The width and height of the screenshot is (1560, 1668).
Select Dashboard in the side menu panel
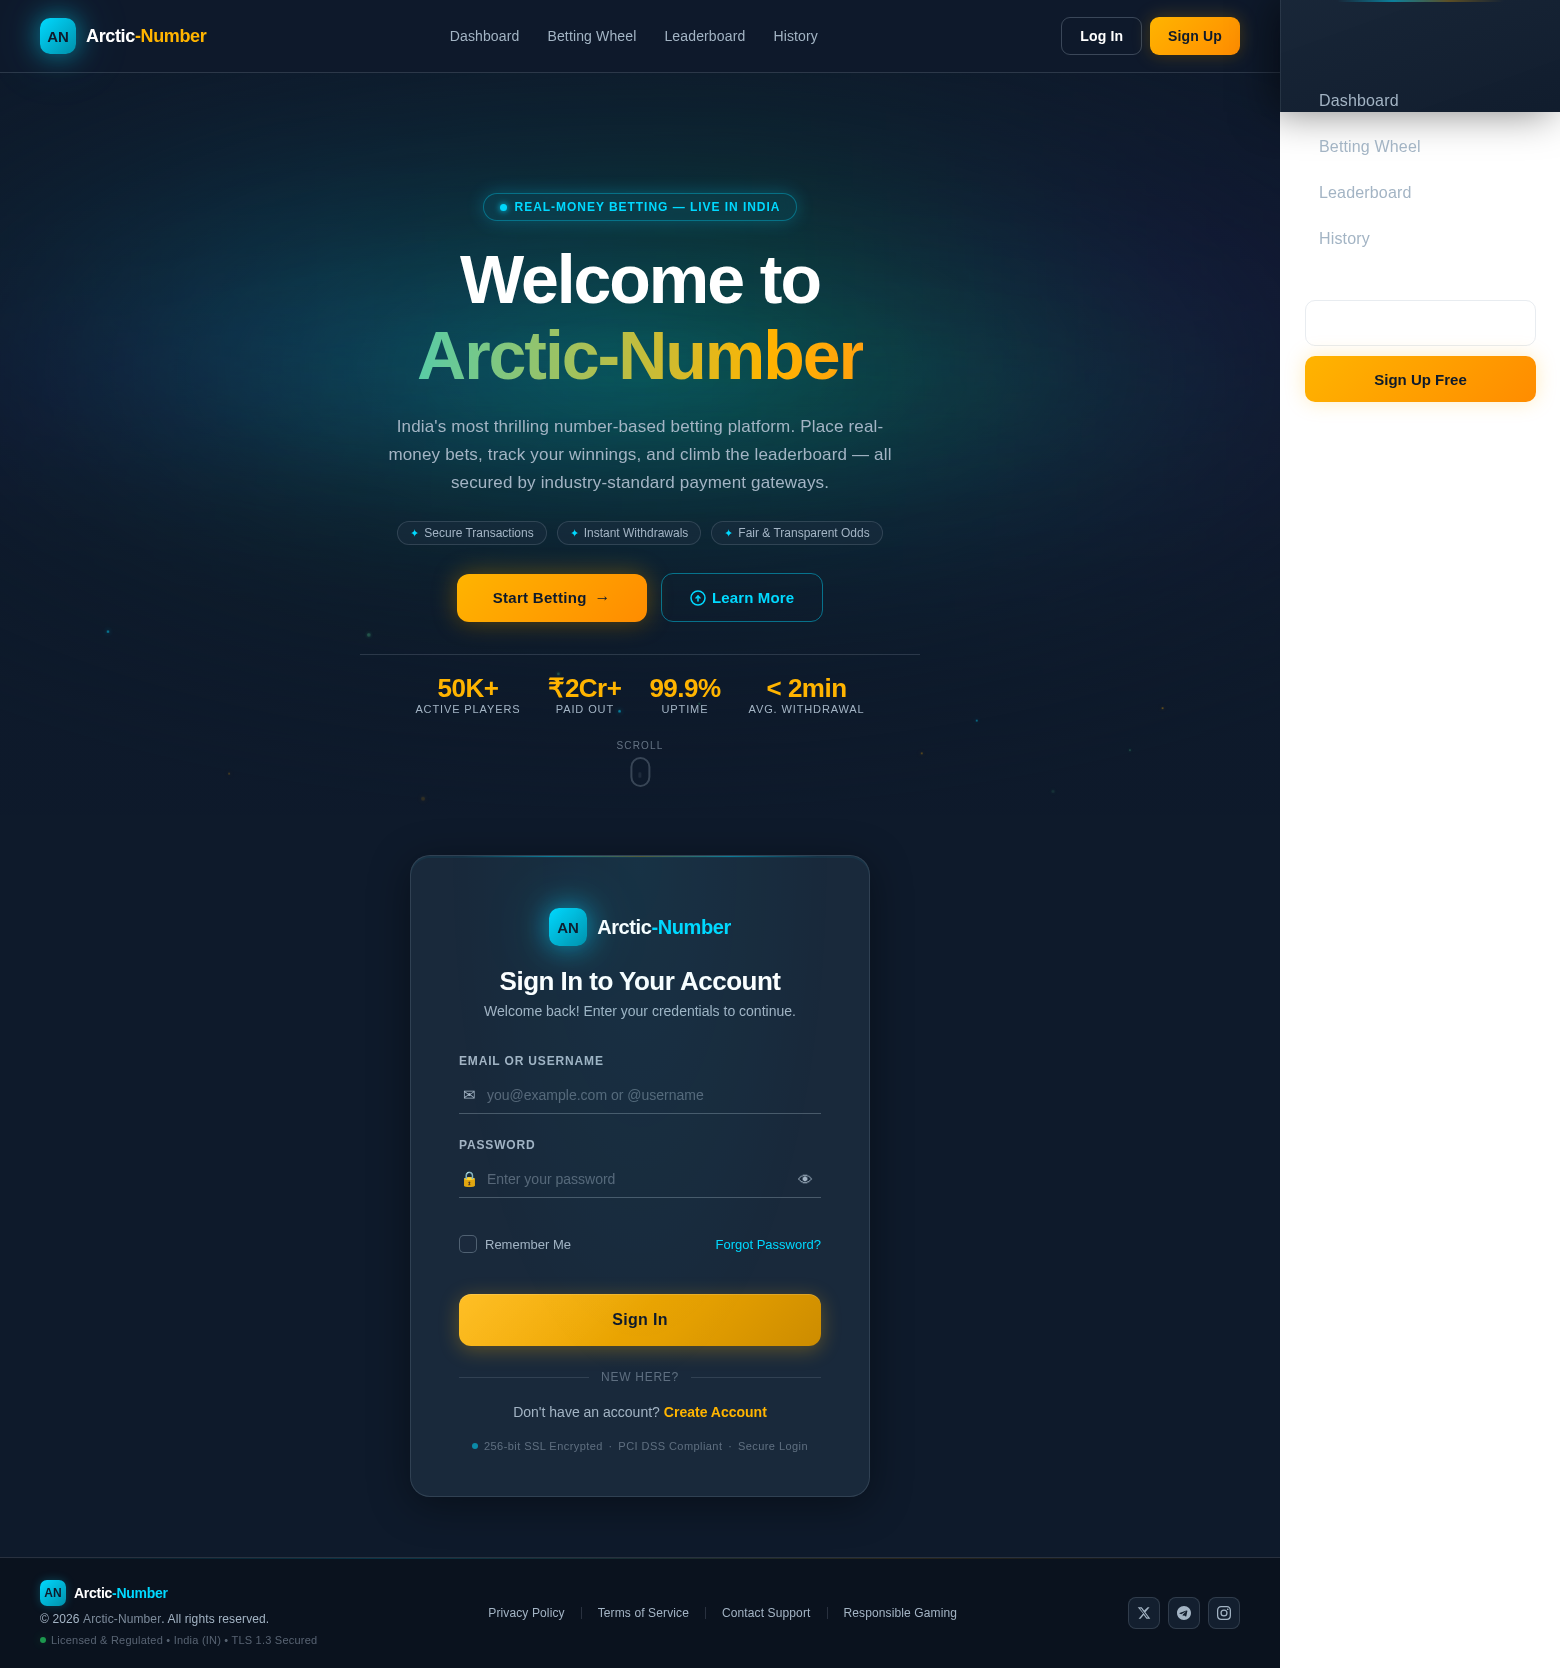click(x=1358, y=100)
